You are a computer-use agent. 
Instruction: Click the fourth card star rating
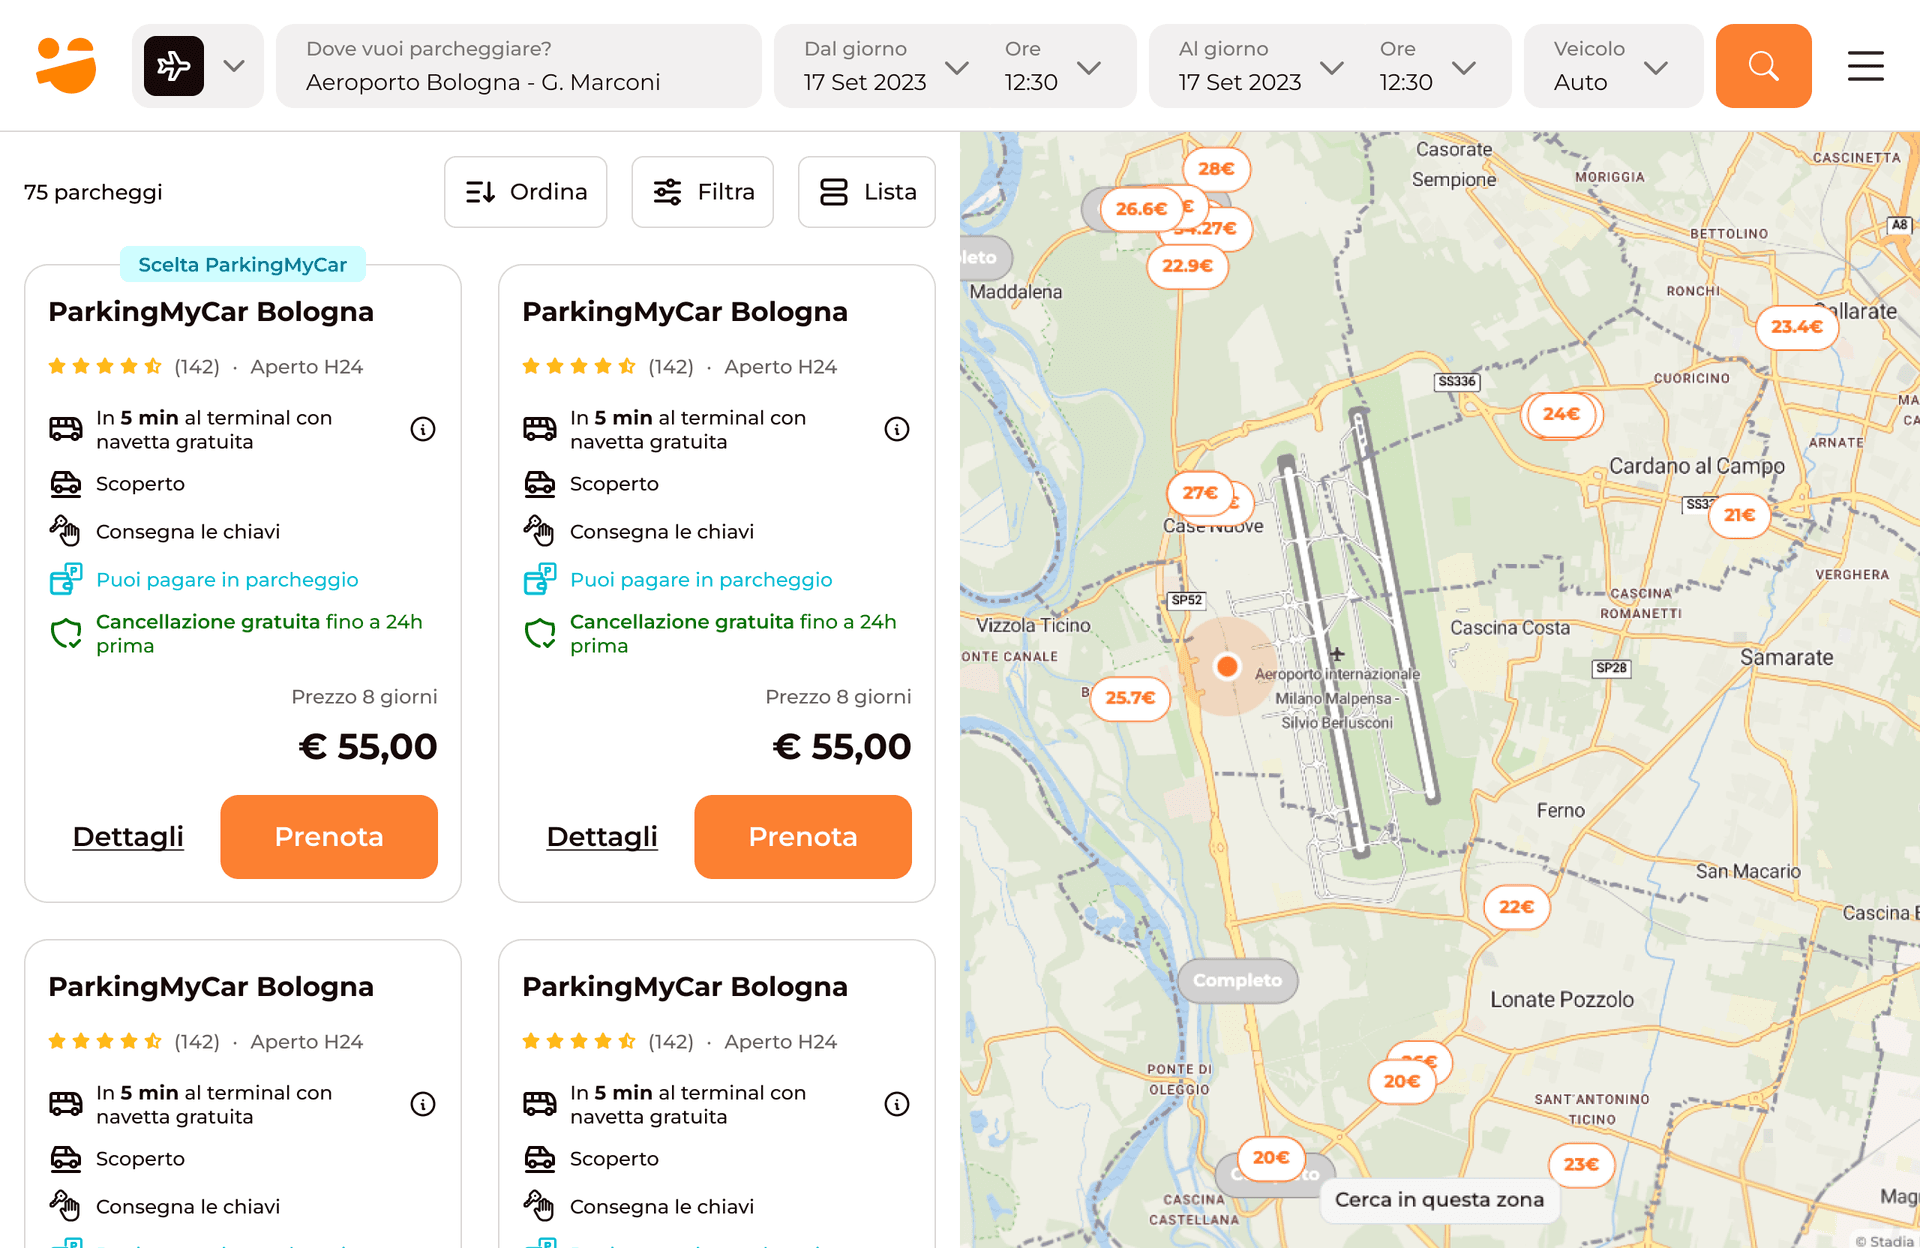579,1042
